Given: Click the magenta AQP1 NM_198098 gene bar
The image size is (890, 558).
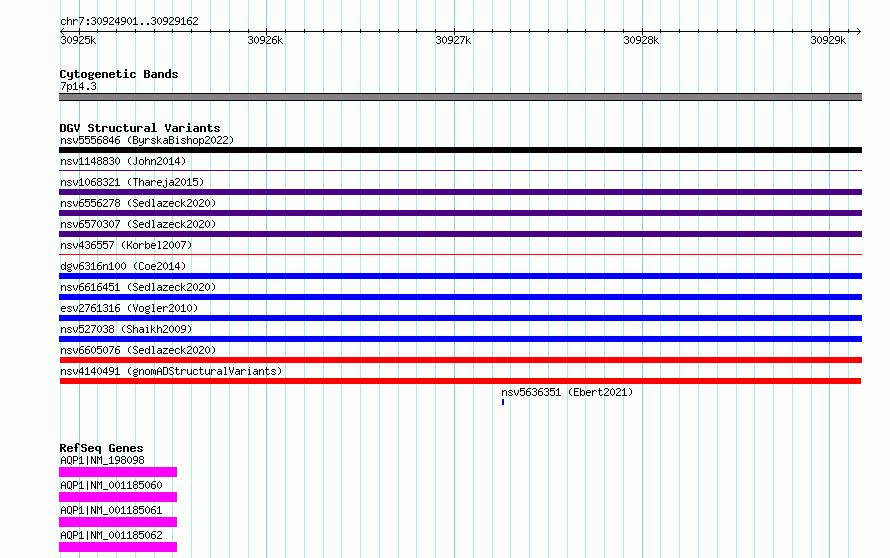Looking at the screenshot, I should pos(118,472).
